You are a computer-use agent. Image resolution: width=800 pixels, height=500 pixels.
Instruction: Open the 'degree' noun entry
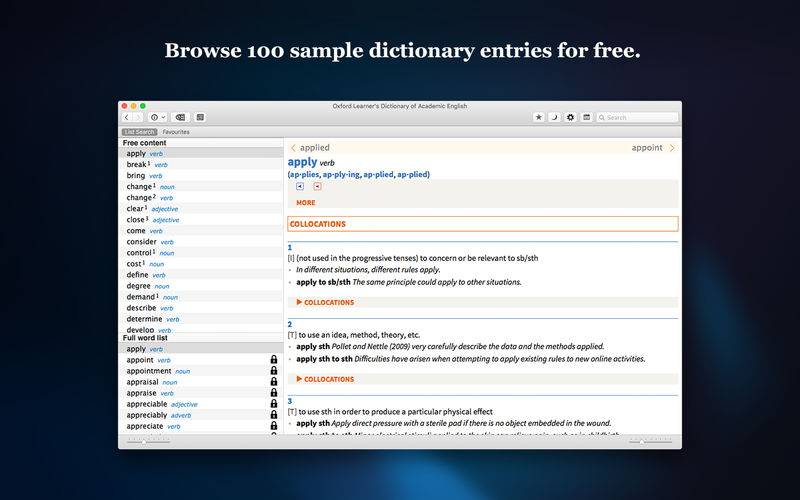[201, 286]
